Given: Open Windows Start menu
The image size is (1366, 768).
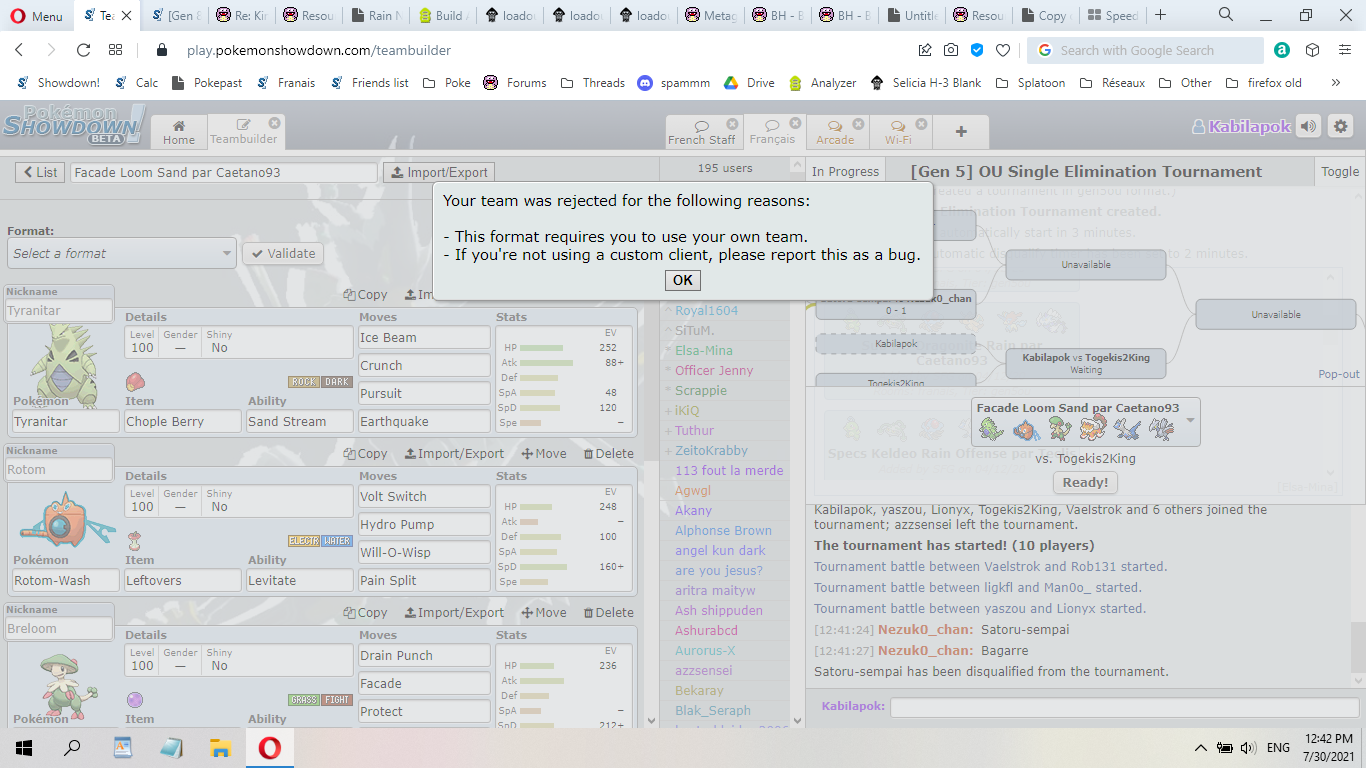Looking at the screenshot, I should click(24, 747).
